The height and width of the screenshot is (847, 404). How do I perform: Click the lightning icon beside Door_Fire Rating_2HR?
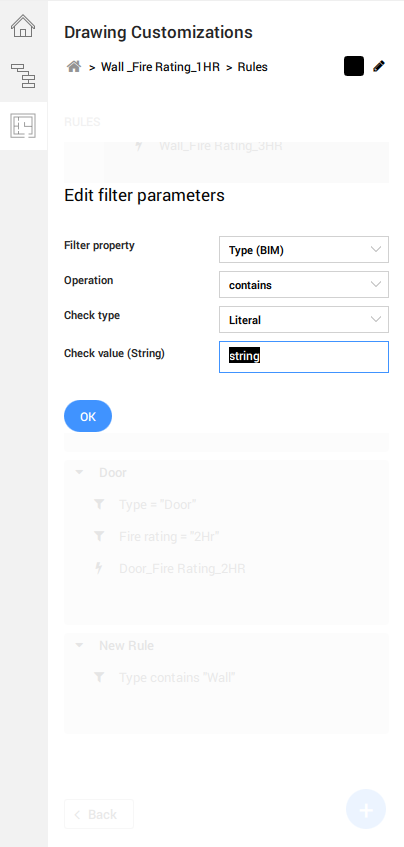(99, 568)
